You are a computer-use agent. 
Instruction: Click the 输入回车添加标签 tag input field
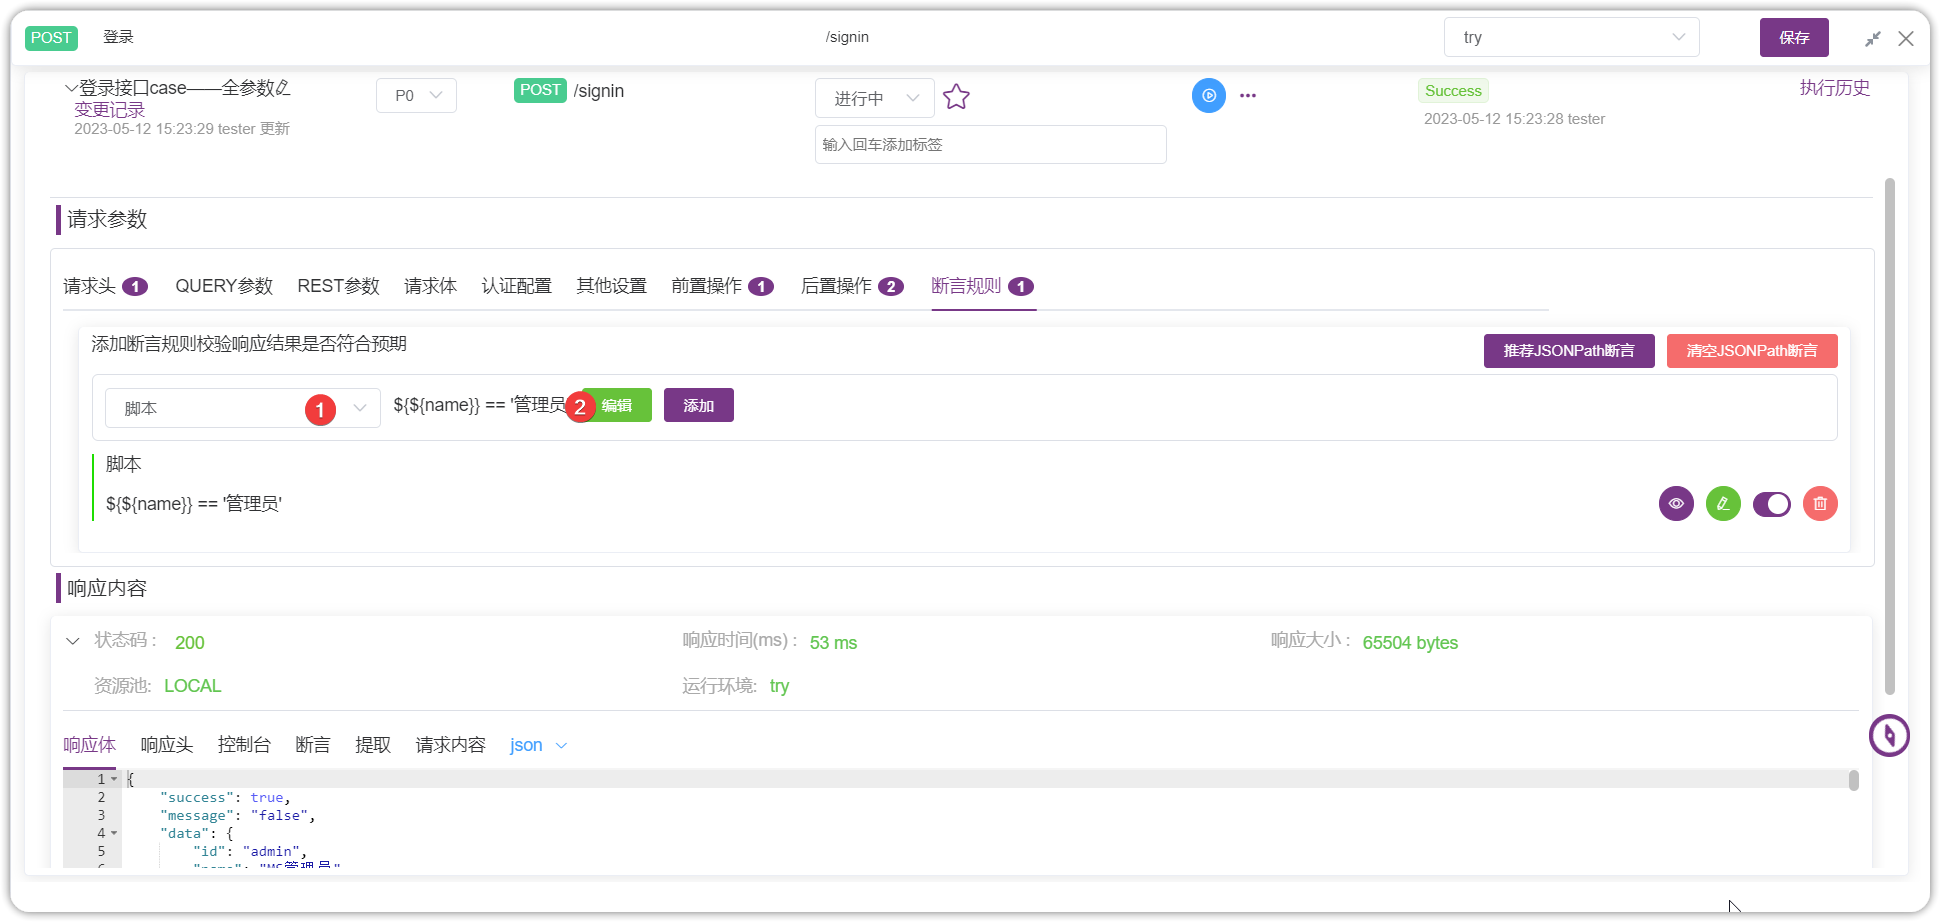[x=991, y=145]
